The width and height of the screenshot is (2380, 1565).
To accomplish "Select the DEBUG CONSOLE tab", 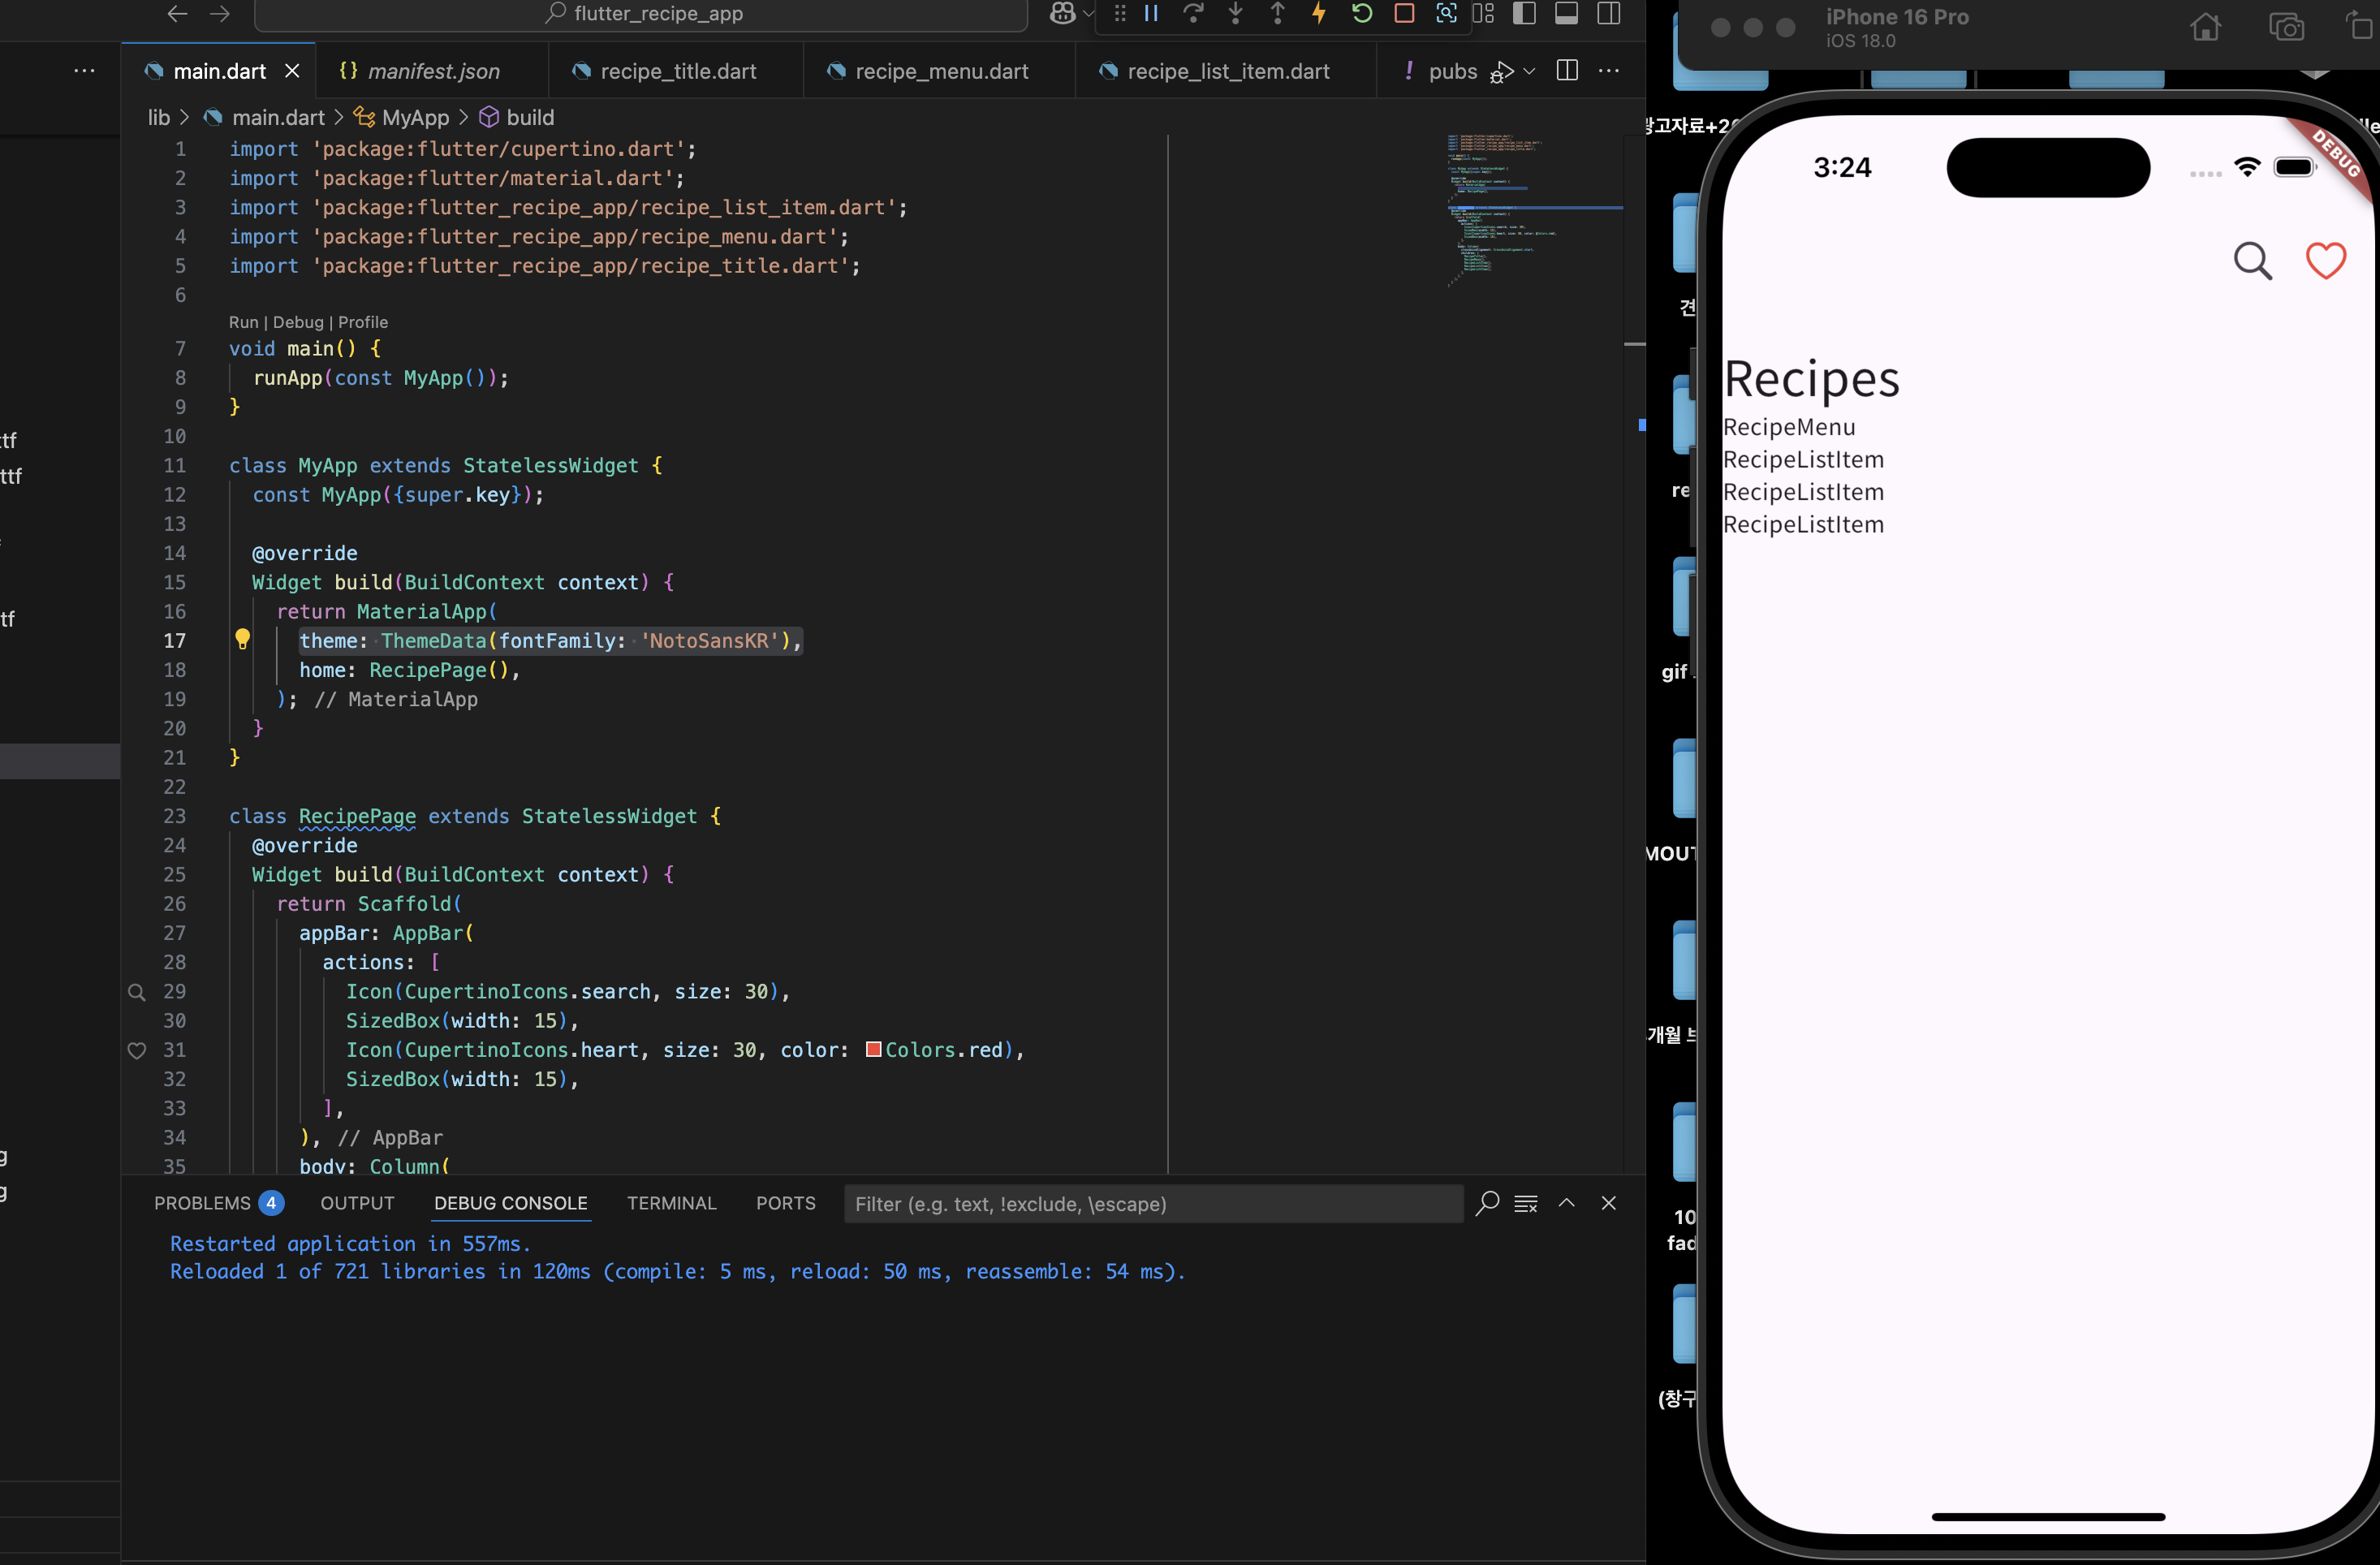I will tap(511, 1203).
